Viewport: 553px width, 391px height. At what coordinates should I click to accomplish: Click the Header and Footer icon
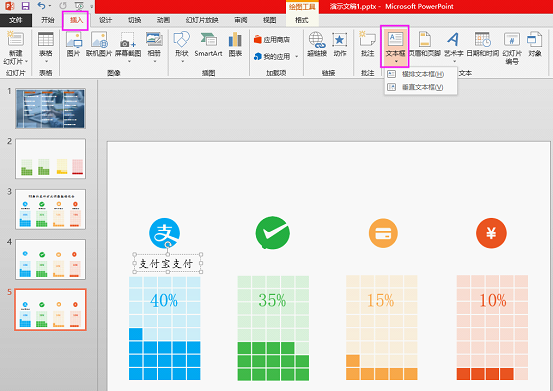425,39
